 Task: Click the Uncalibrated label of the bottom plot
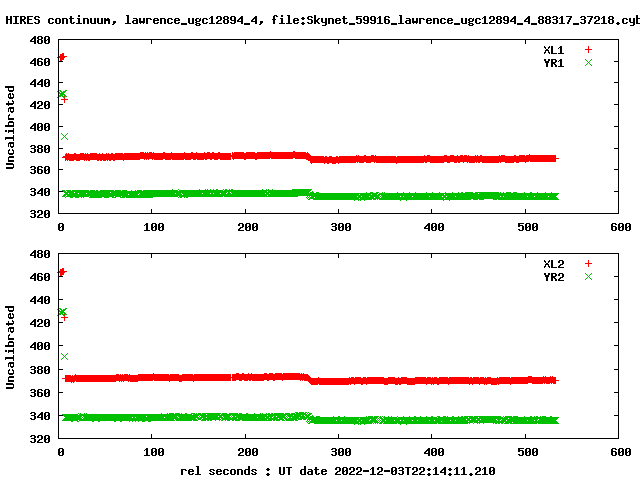(x=10, y=347)
